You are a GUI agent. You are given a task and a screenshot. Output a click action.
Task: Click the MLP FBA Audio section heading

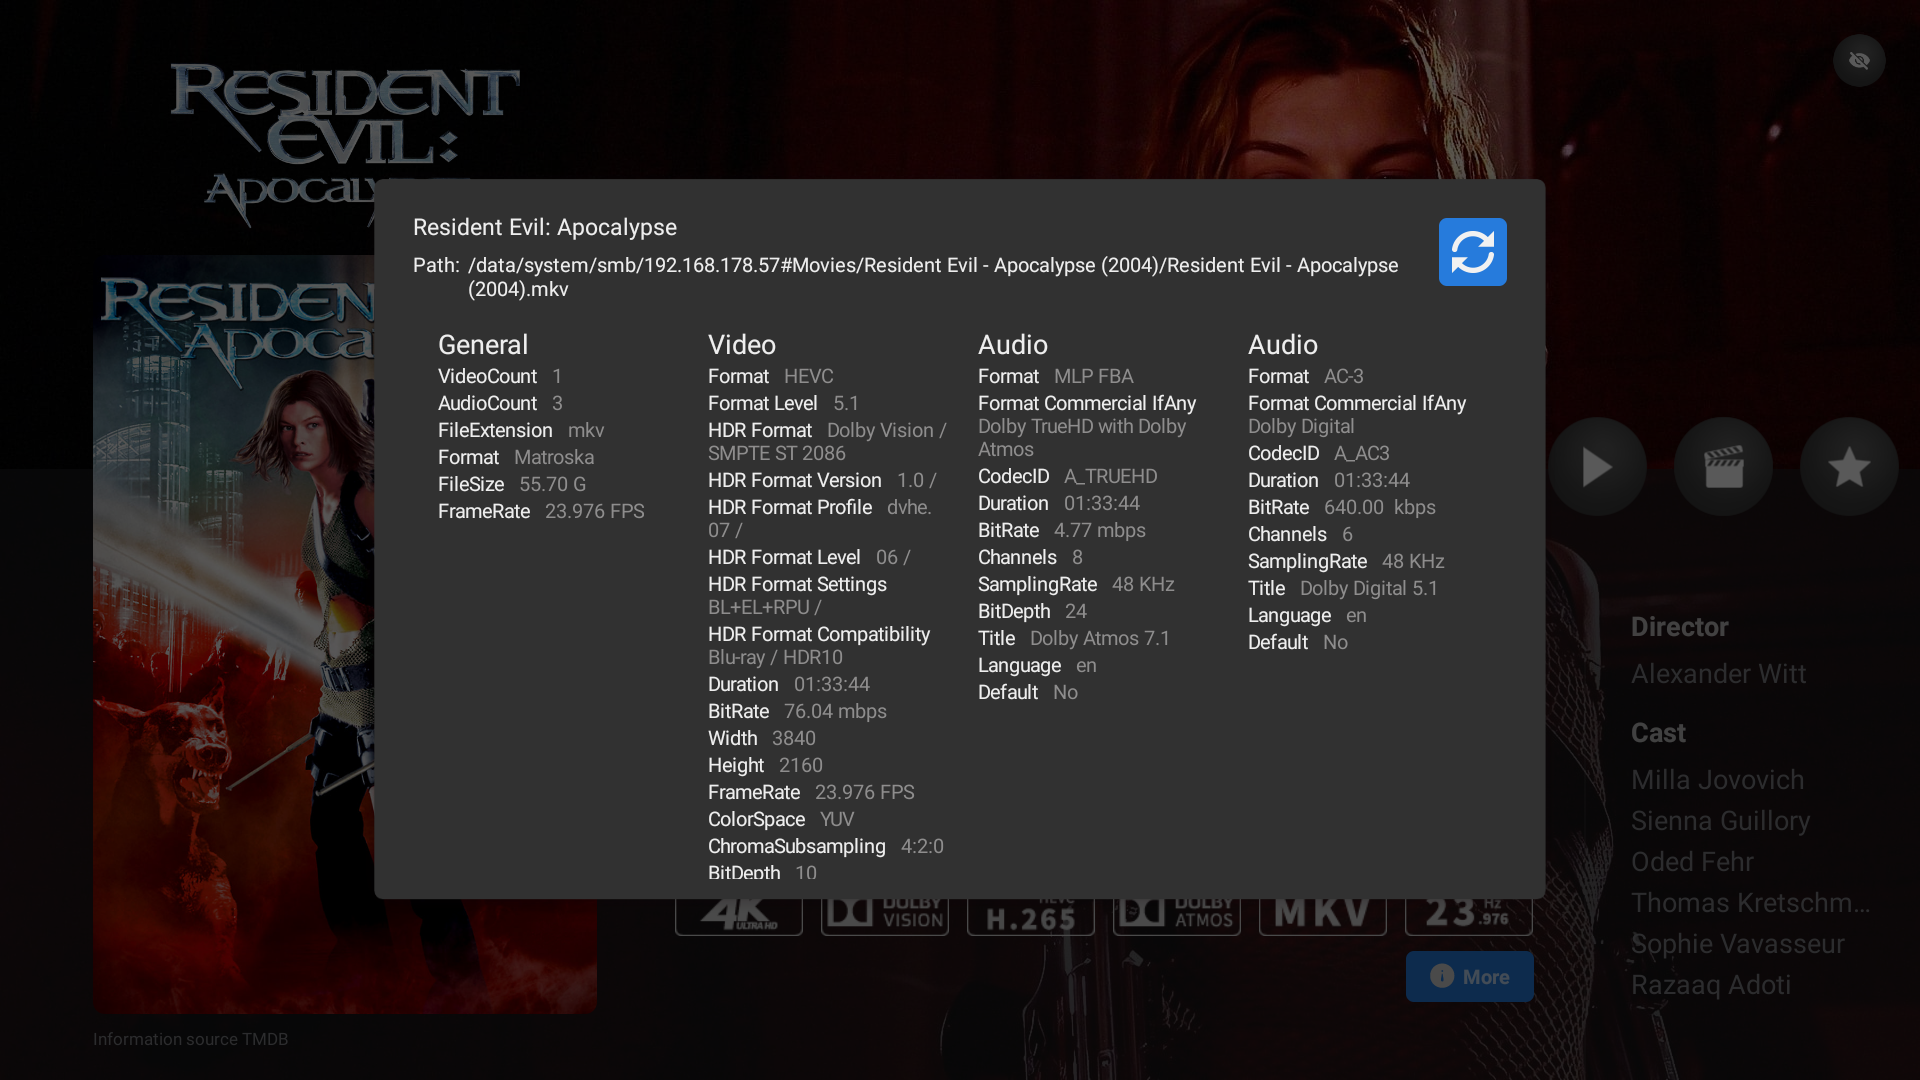(1013, 345)
